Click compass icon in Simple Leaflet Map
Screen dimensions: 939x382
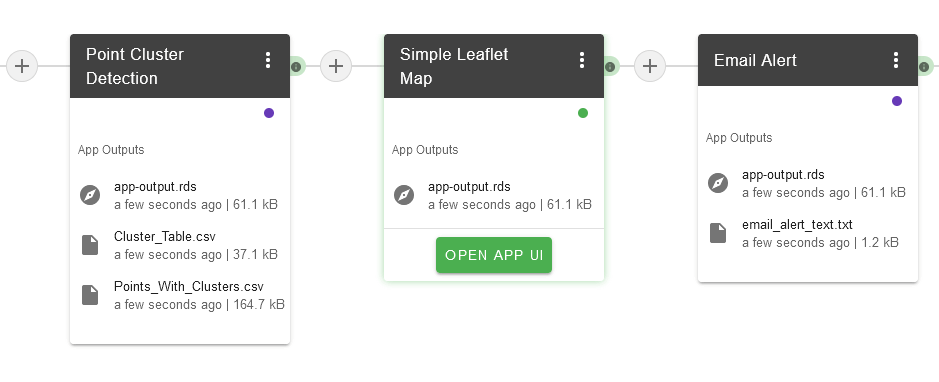[404, 195]
